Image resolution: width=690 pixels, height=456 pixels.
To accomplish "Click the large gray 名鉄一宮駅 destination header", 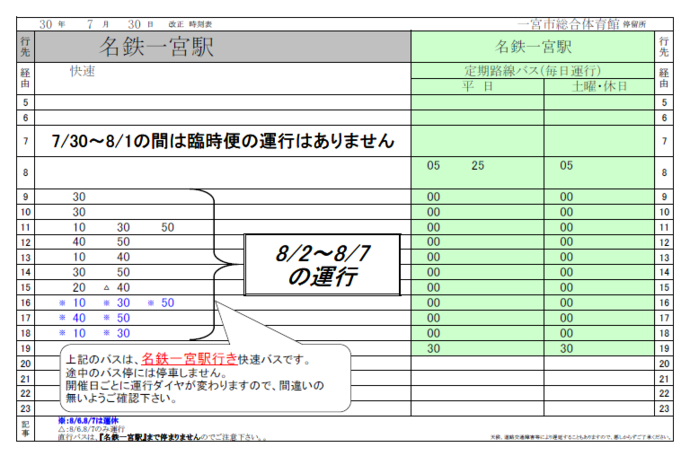I will point(223,47).
